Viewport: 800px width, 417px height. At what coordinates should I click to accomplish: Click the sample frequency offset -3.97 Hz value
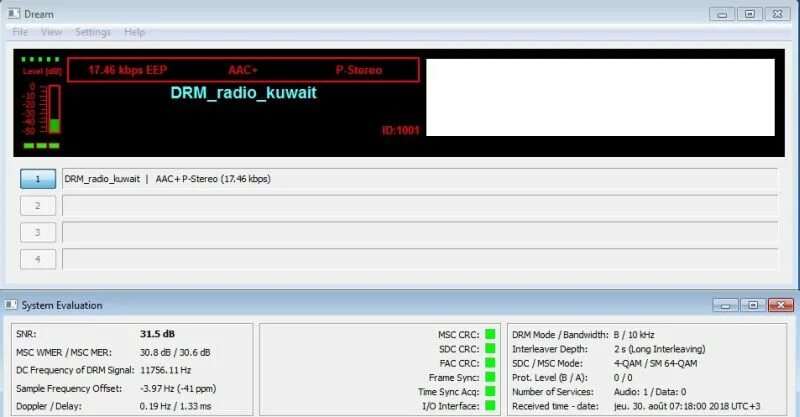coord(178,388)
